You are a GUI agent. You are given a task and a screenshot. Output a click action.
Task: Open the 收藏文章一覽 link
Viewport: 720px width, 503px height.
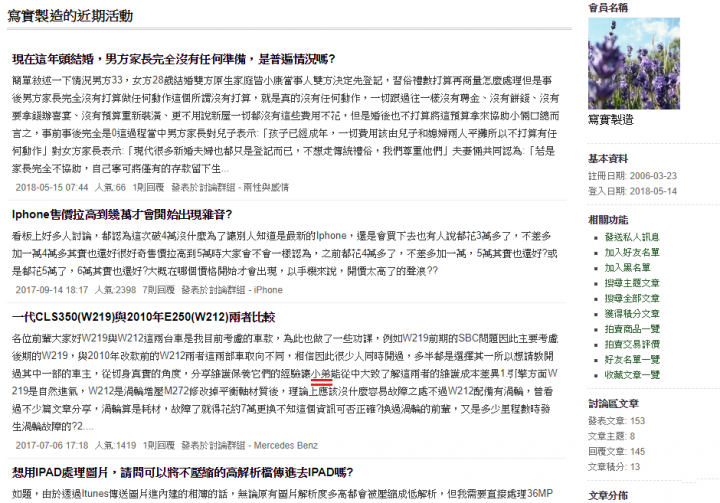(632, 375)
